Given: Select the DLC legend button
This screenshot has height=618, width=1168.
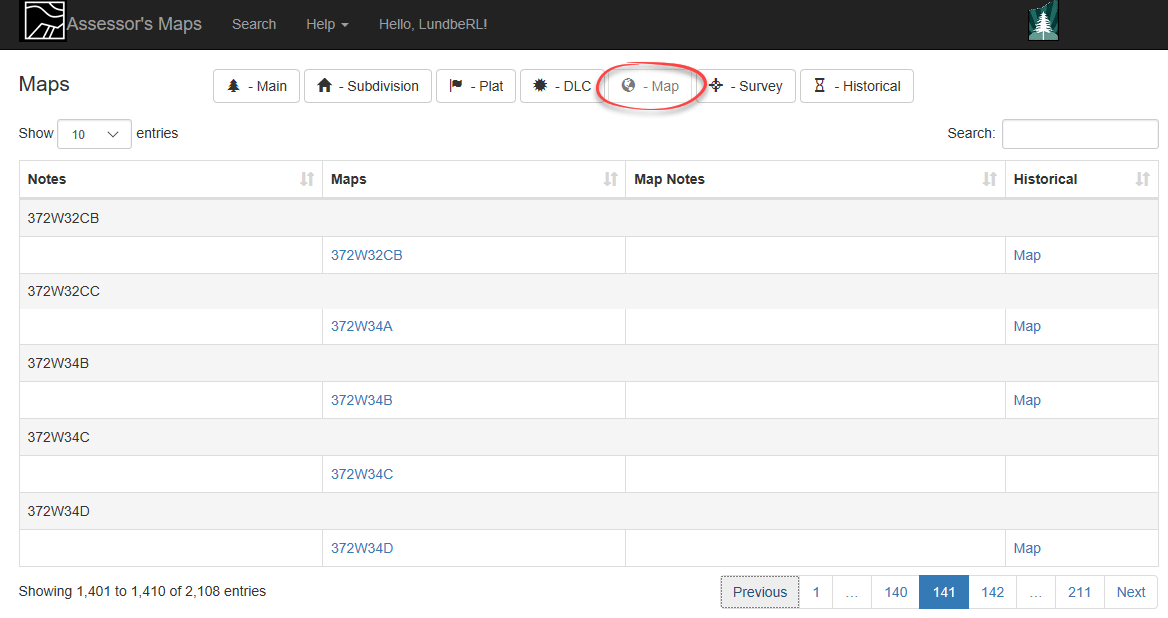Looking at the screenshot, I should click(562, 86).
